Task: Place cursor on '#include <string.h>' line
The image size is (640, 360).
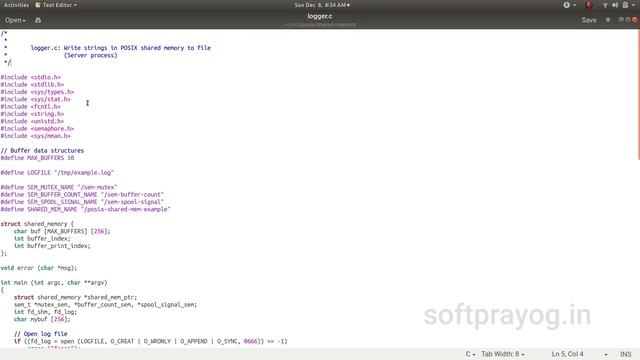Action: (x=32, y=114)
